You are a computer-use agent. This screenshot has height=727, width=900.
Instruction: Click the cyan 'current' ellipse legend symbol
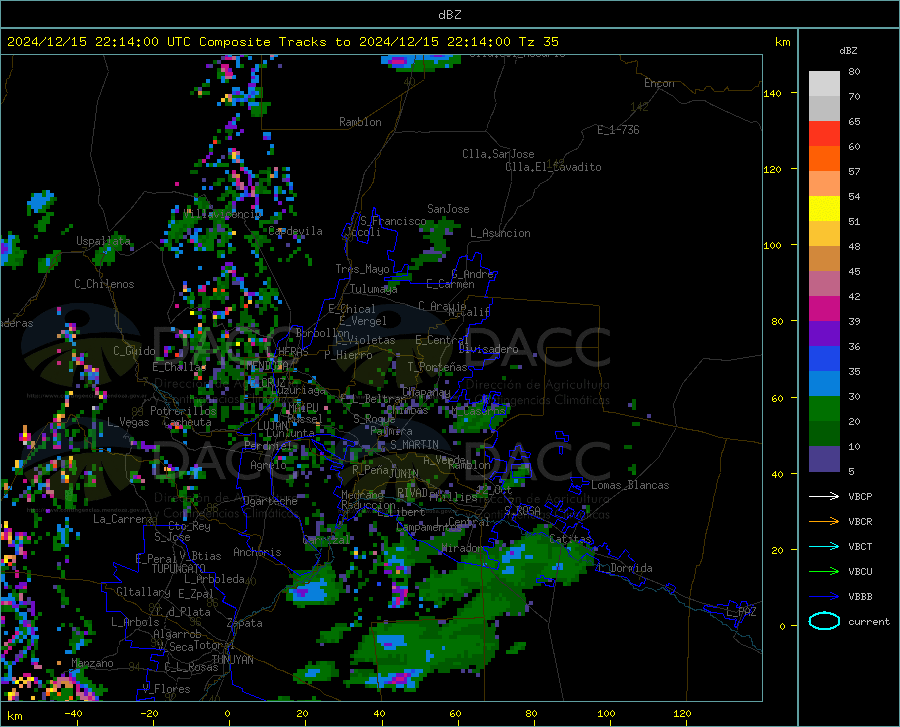coord(824,621)
